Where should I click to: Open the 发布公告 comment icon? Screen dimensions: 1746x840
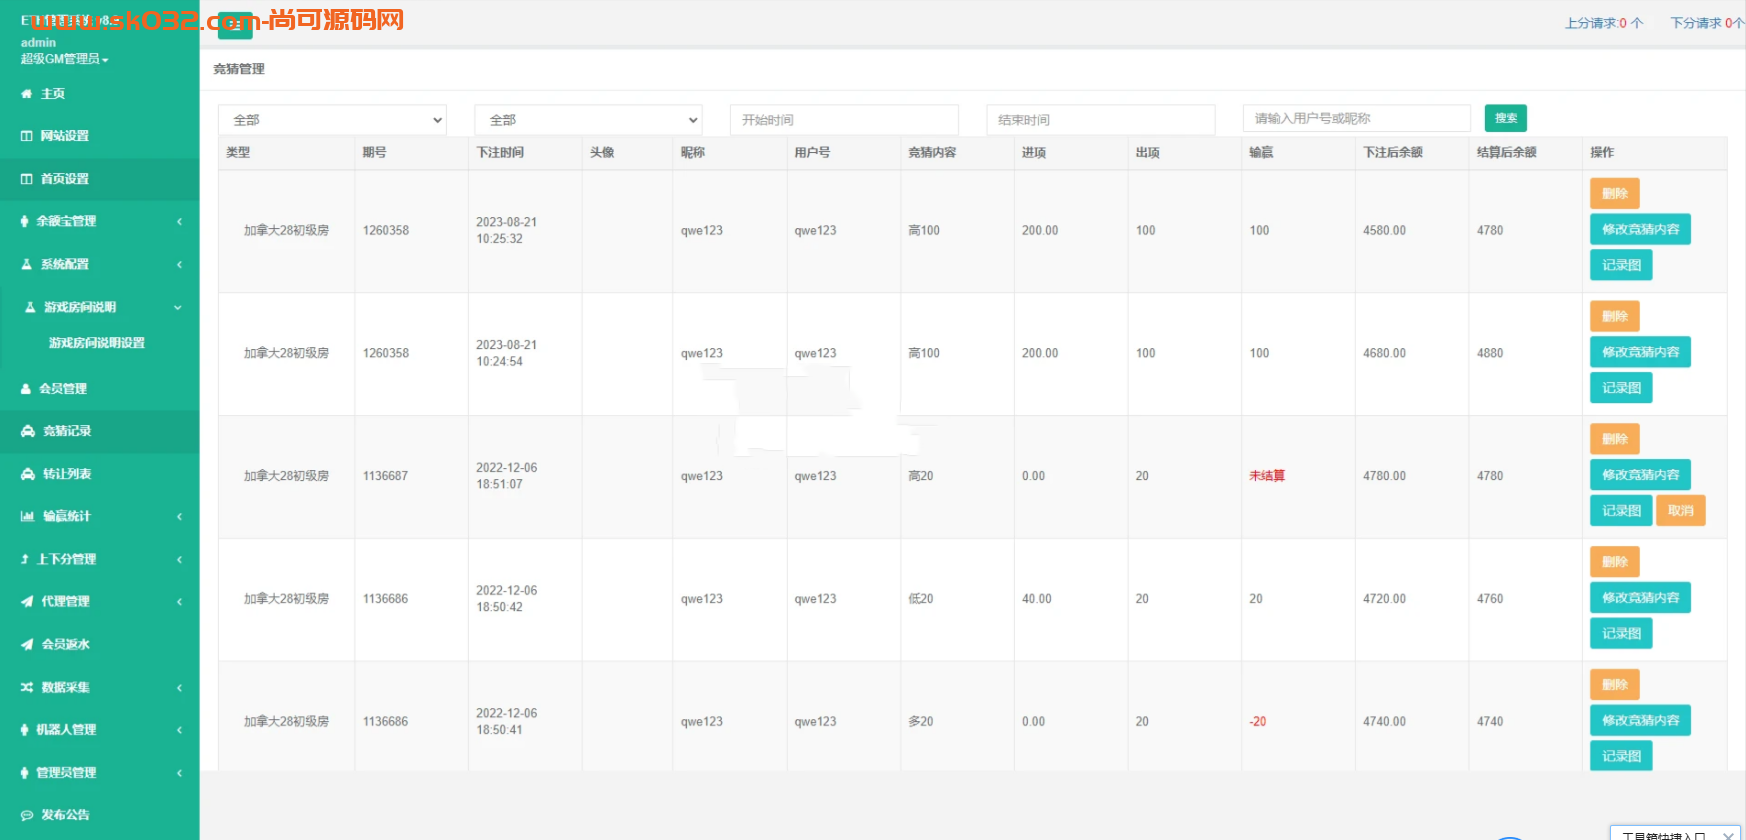pos(27,815)
